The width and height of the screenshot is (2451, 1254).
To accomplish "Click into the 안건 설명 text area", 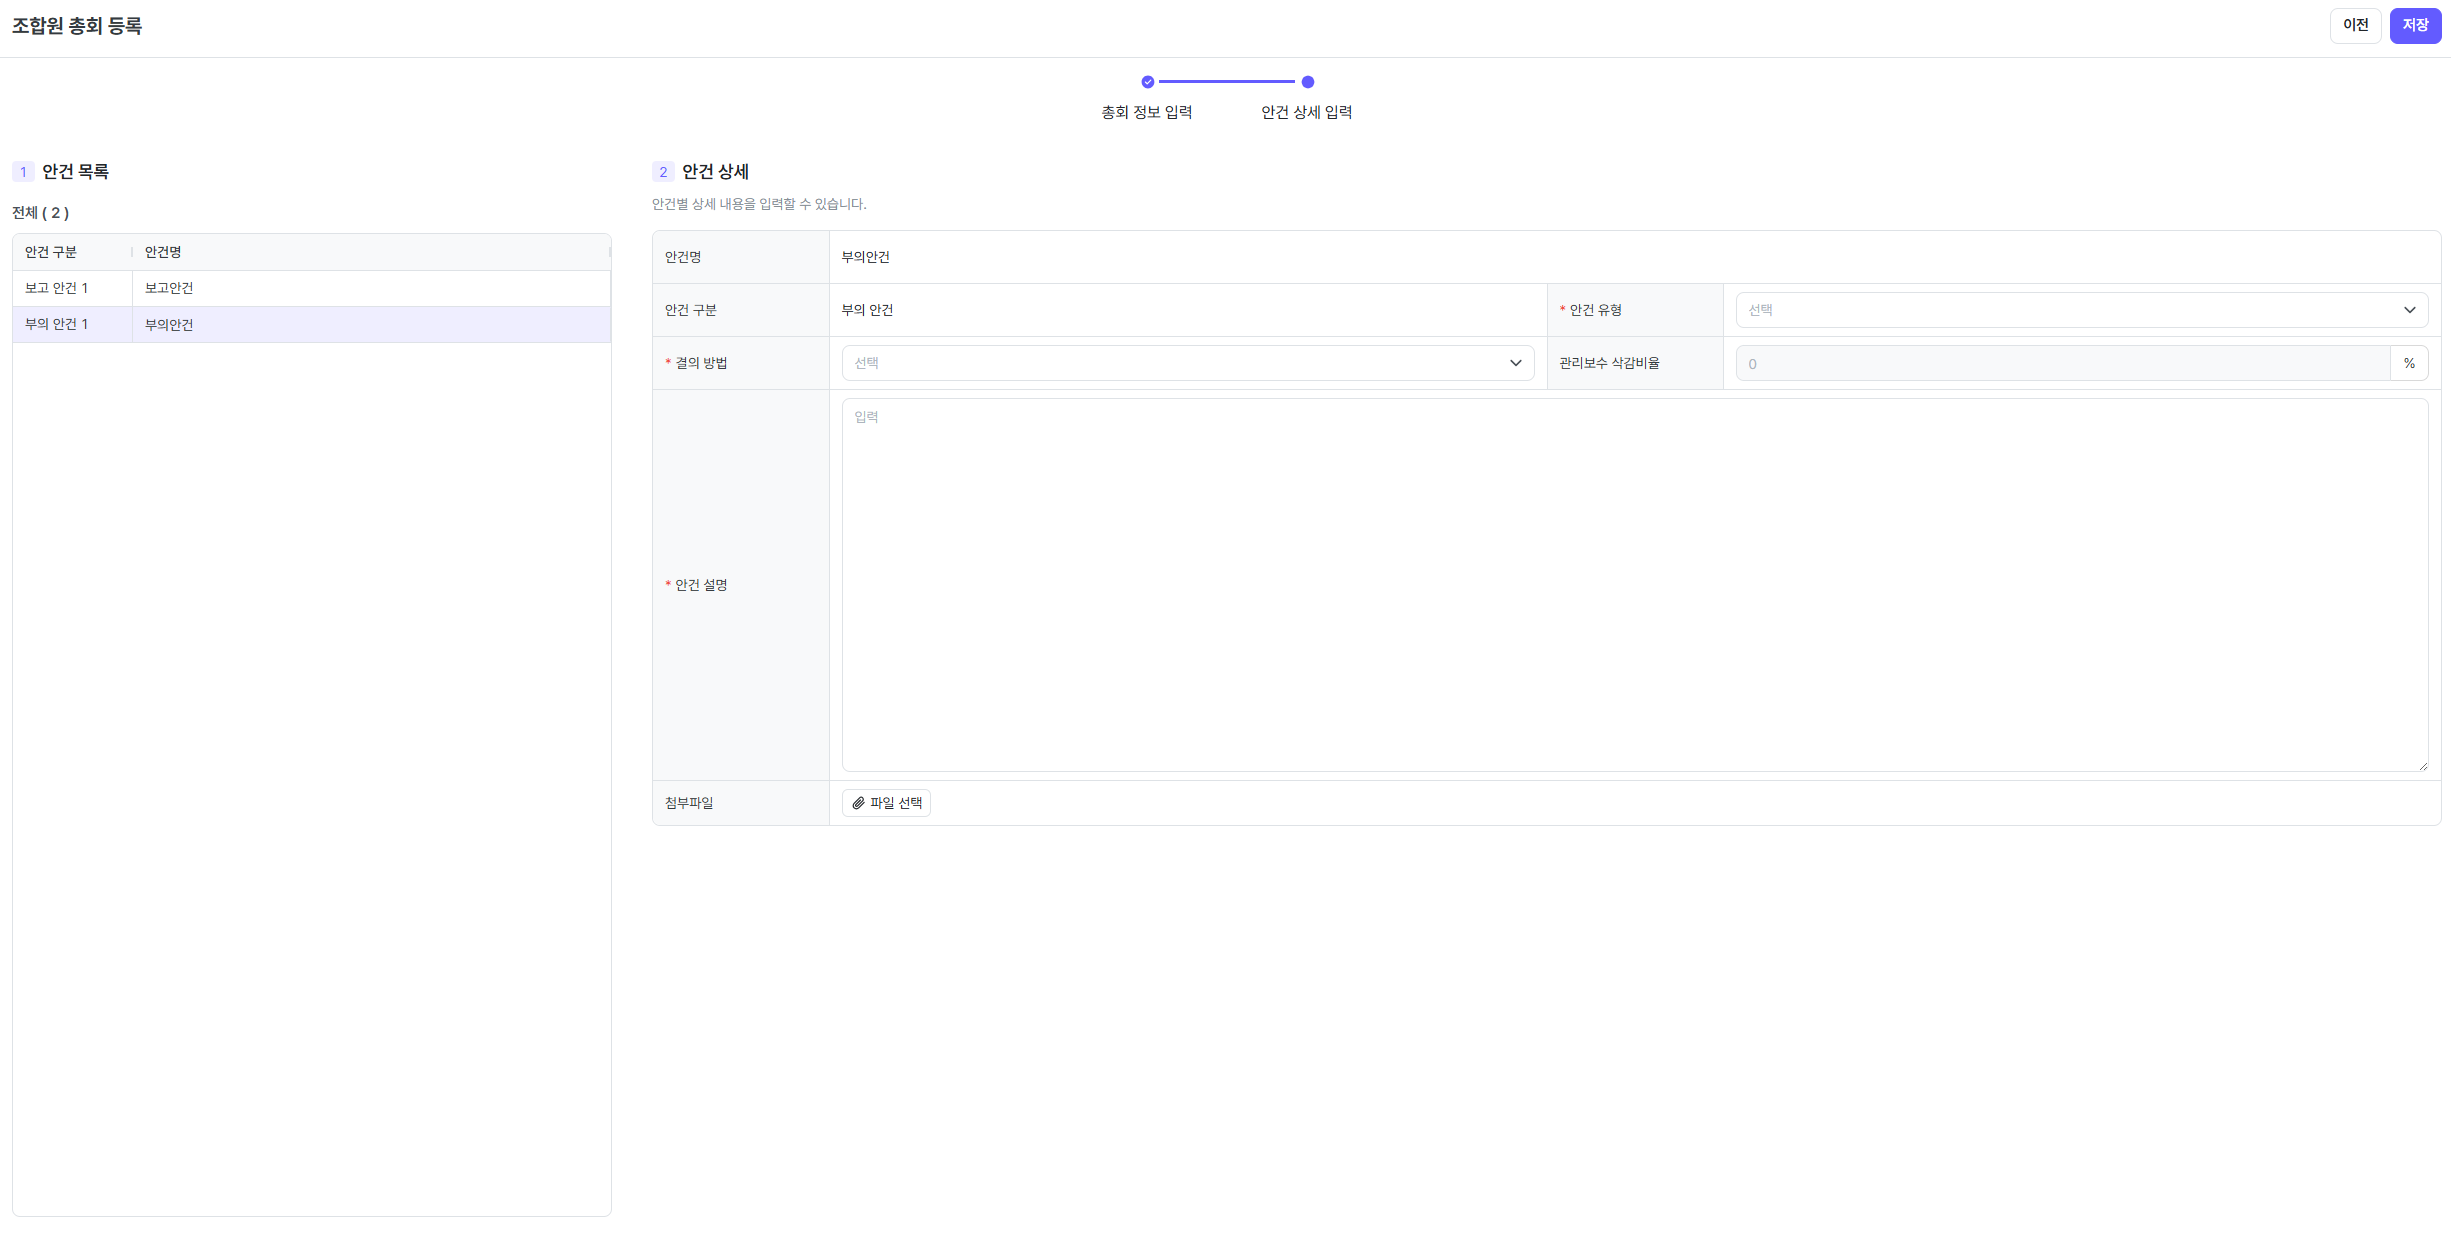I will [x=1633, y=585].
